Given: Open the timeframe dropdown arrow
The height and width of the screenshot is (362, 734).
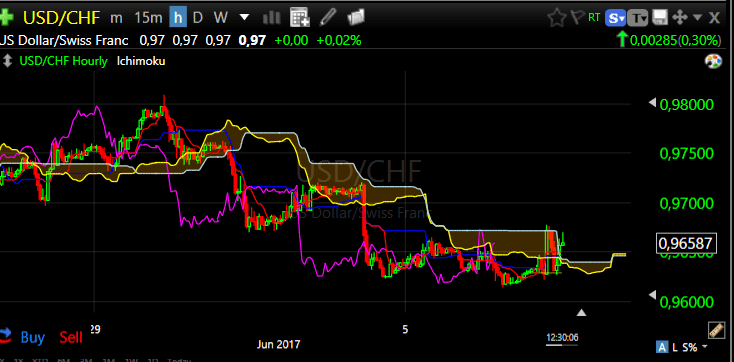Looking at the screenshot, I should point(244,18).
